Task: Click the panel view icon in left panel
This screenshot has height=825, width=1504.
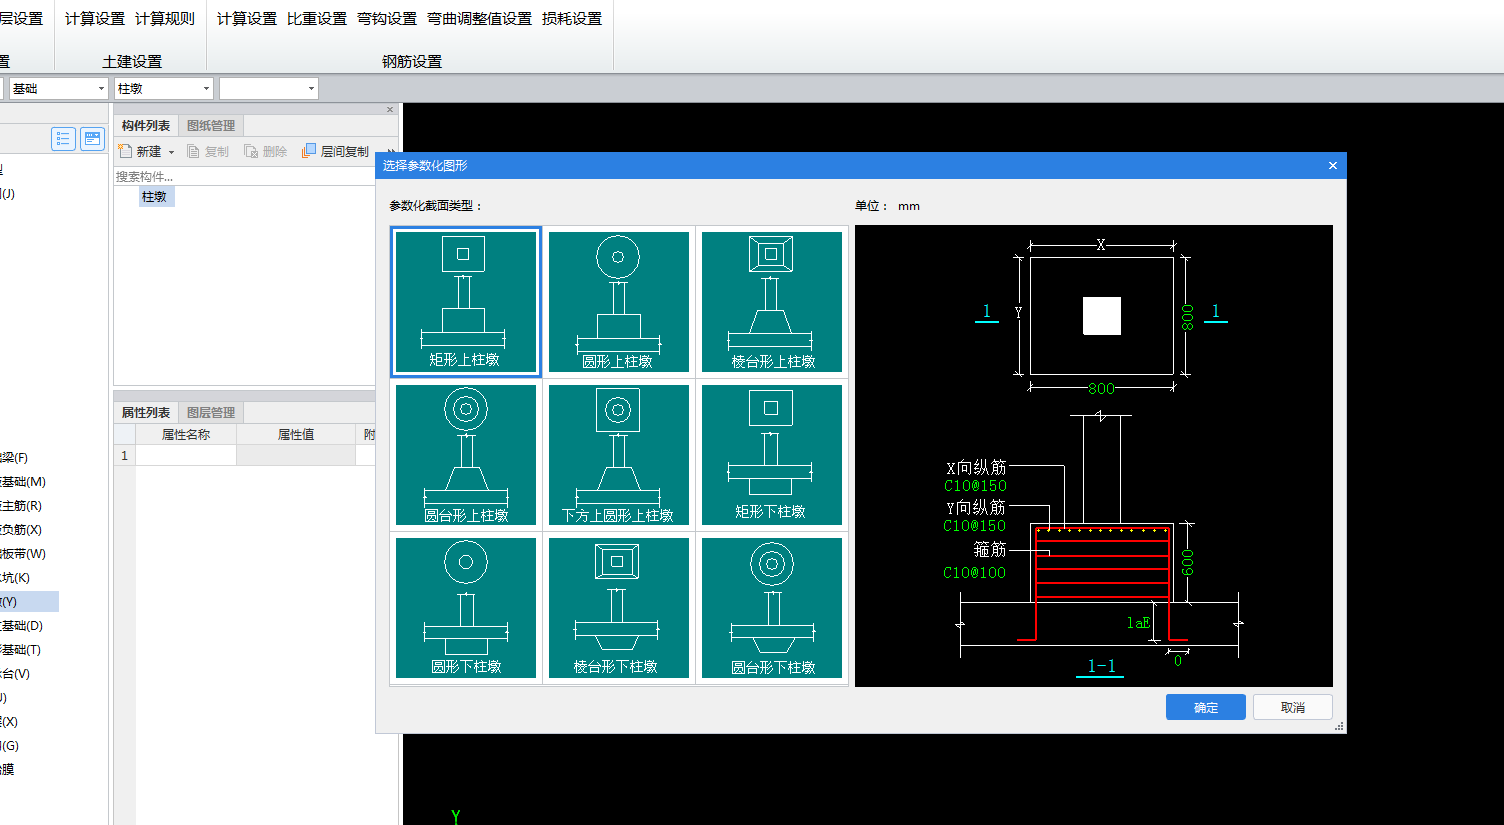Action: pos(92,139)
